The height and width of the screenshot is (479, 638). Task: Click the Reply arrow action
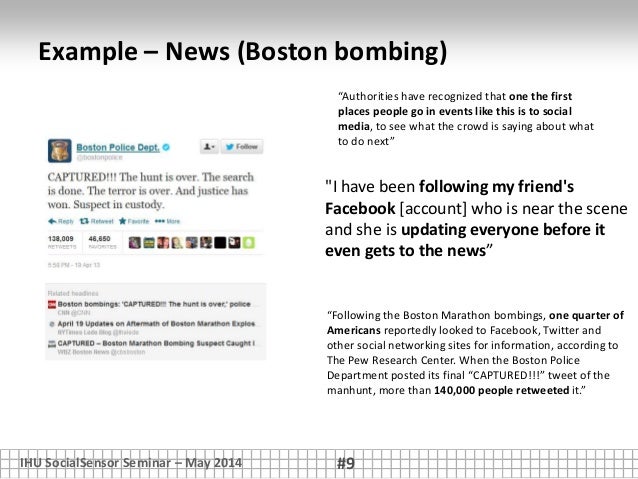(61, 221)
